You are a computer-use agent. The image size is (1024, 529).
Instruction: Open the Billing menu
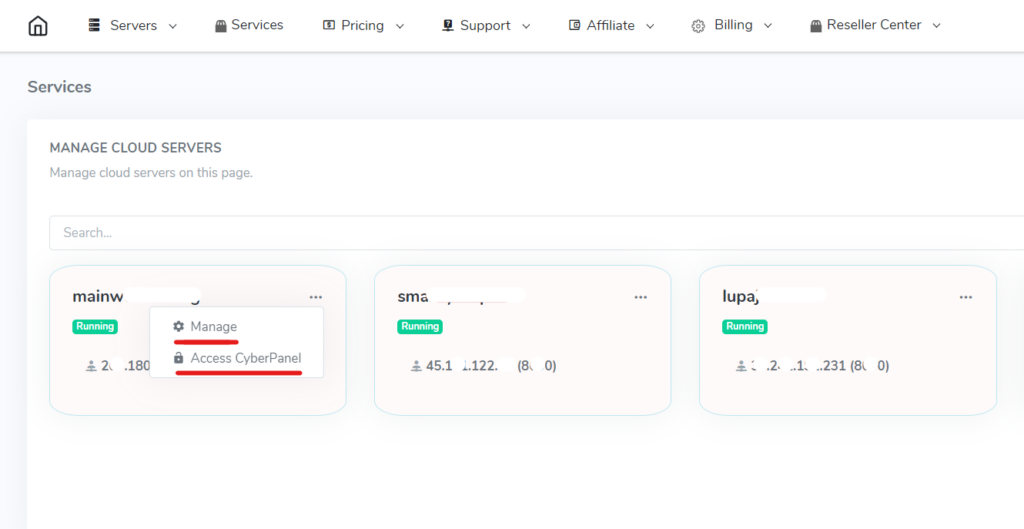pyautogui.click(x=732, y=25)
